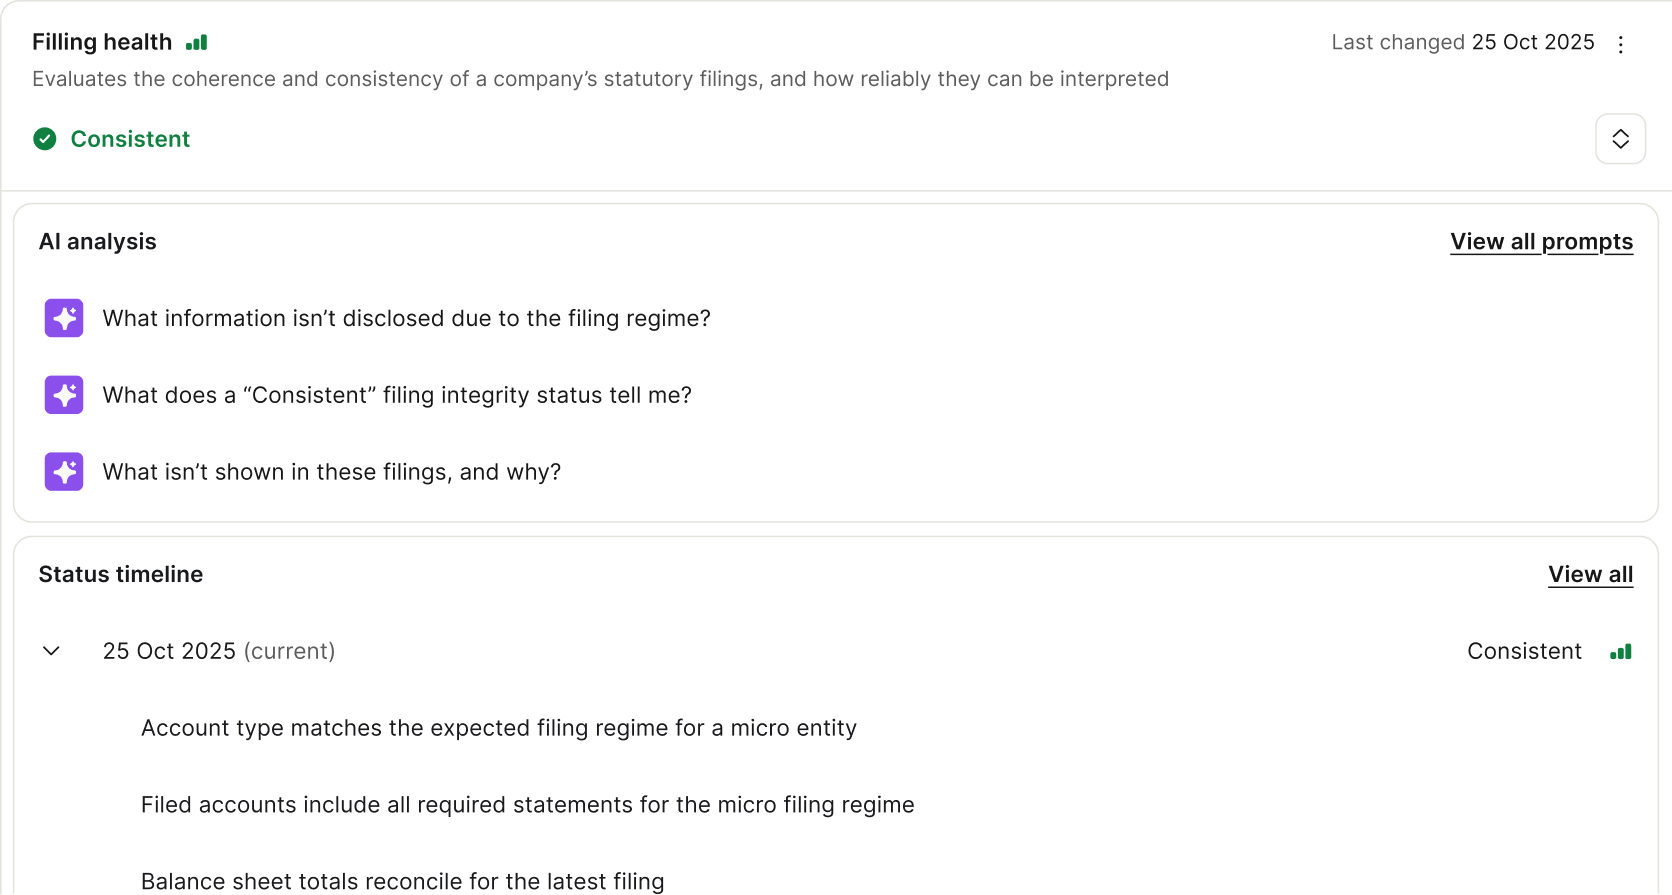This screenshot has width=1672, height=895.
Task: Select the filed accounts include required statements item
Action: click(527, 805)
